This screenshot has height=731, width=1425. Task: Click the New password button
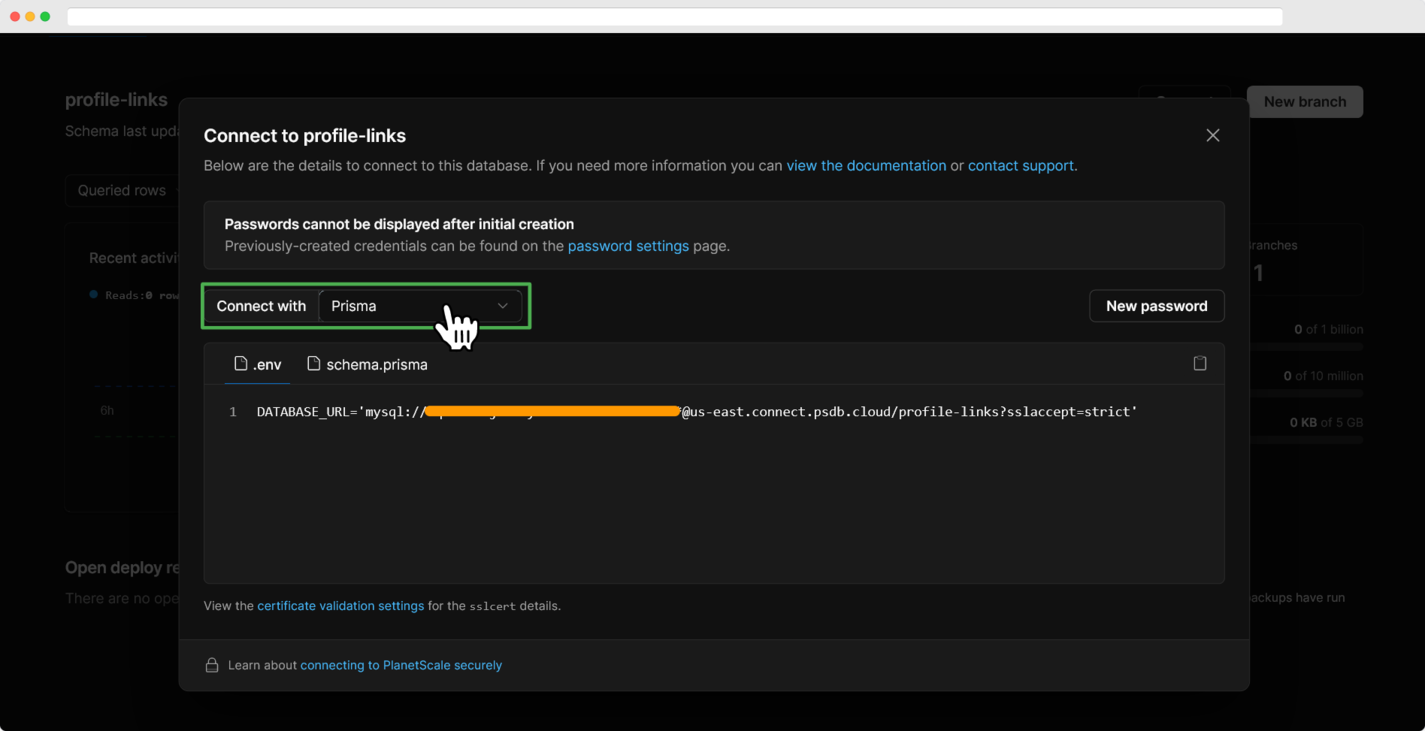click(x=1156, y=306)
